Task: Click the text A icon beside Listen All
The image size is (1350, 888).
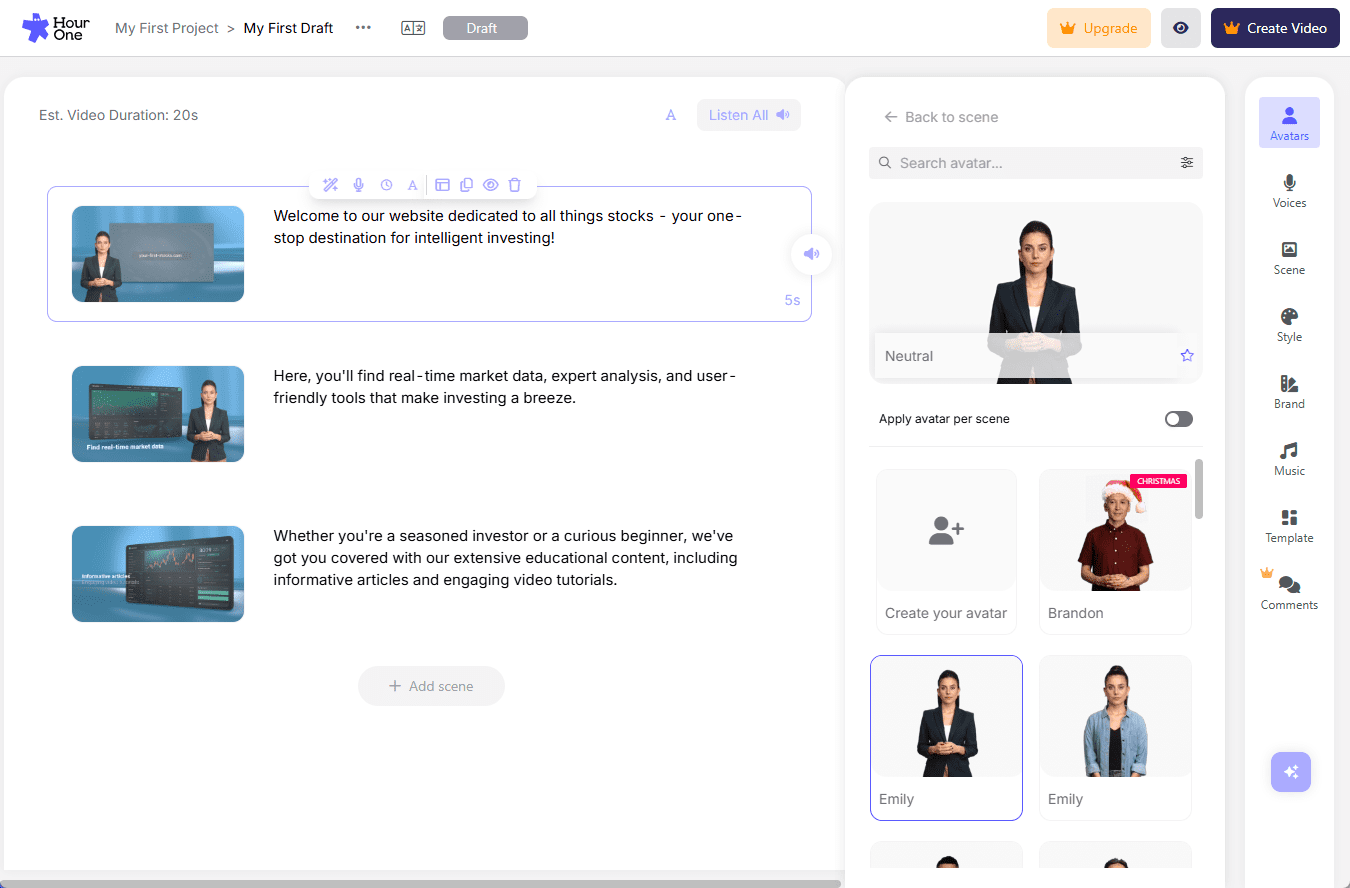Action: (x=671, y=115)
